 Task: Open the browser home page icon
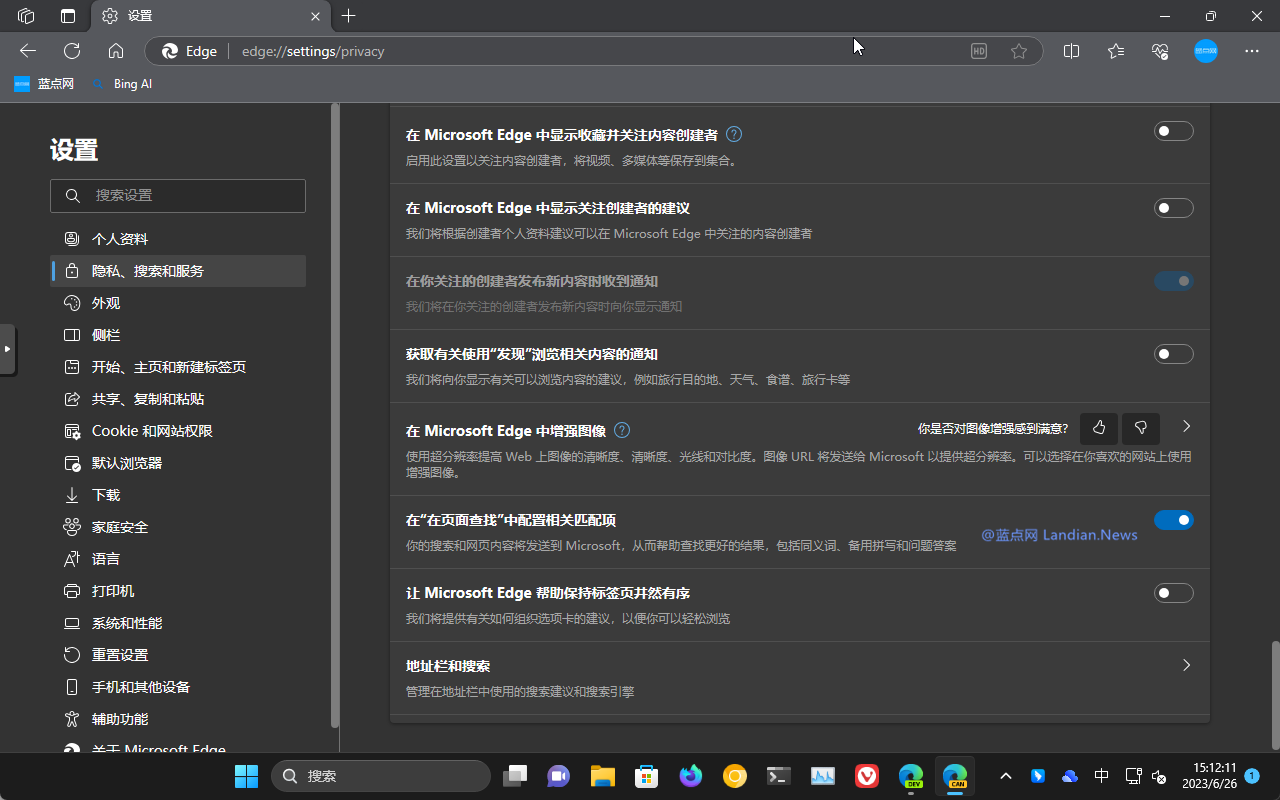coord(116,51)
